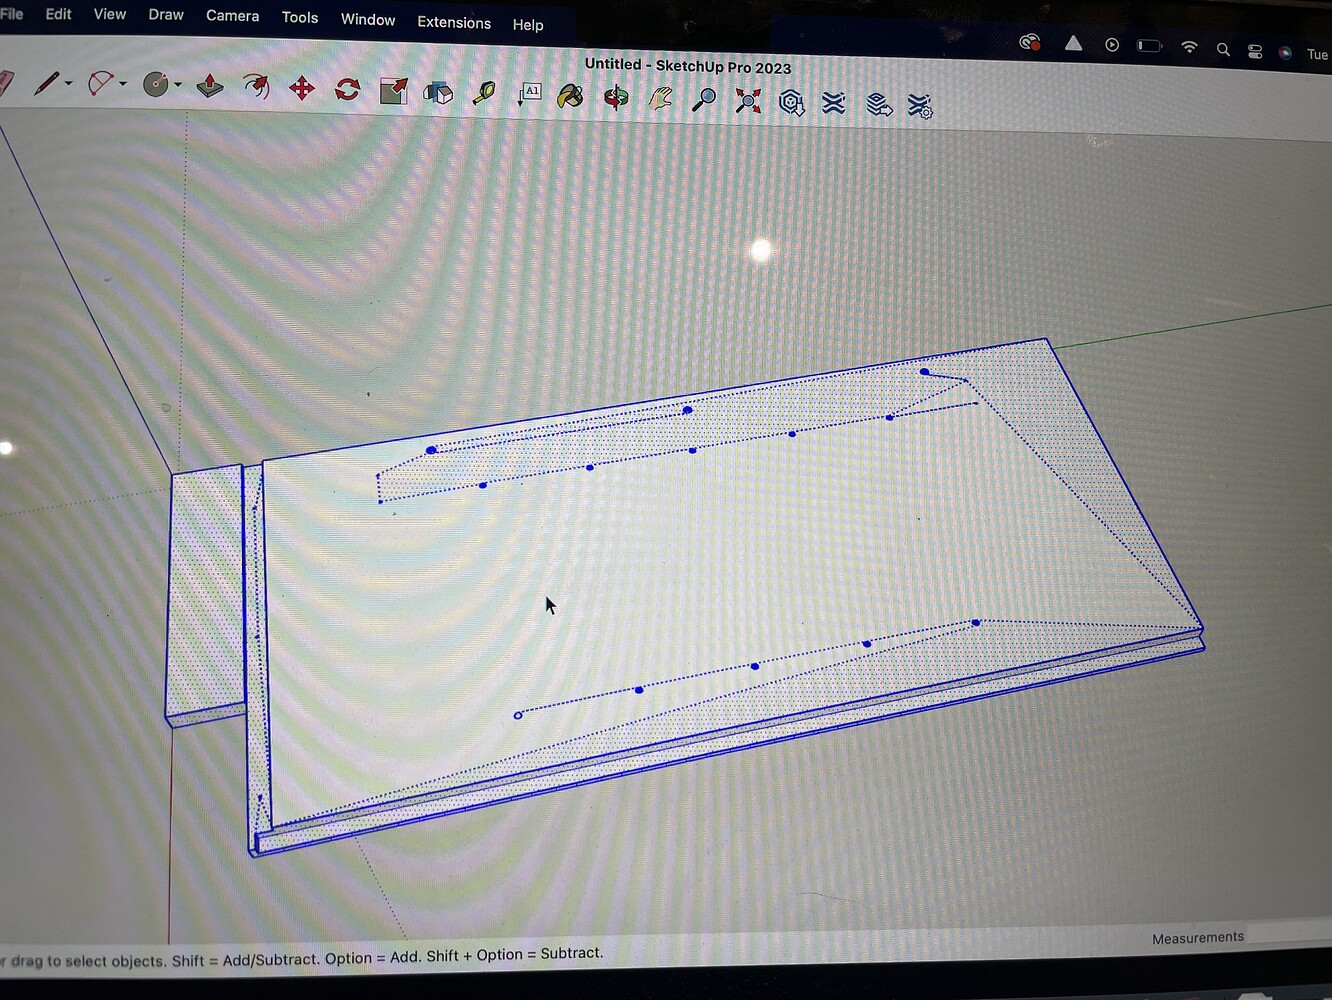Click the Wi-Fi icon in the menu bar
The height and width of the screenshot is (1000, 1332).
coord(1189,47)
